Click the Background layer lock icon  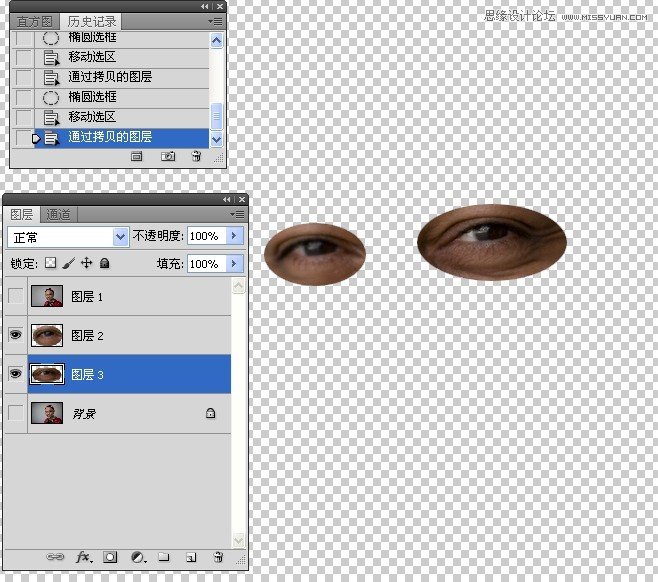pos(211,413)
